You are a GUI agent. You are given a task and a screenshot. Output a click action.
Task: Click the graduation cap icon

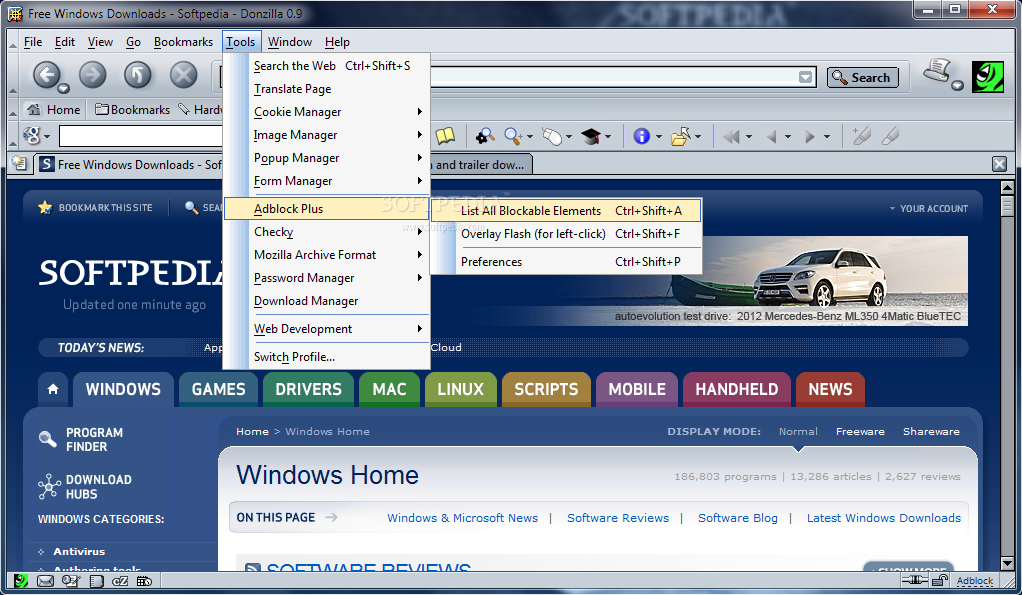click(591, 136)
